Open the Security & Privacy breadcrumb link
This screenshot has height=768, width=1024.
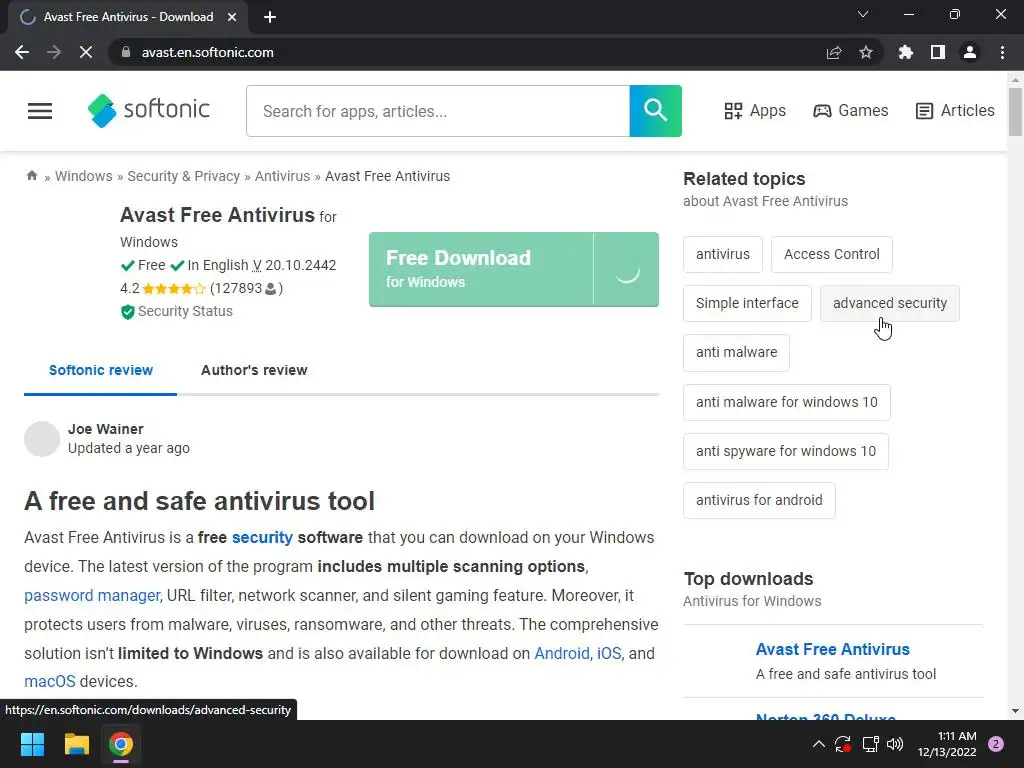(184, 176)
